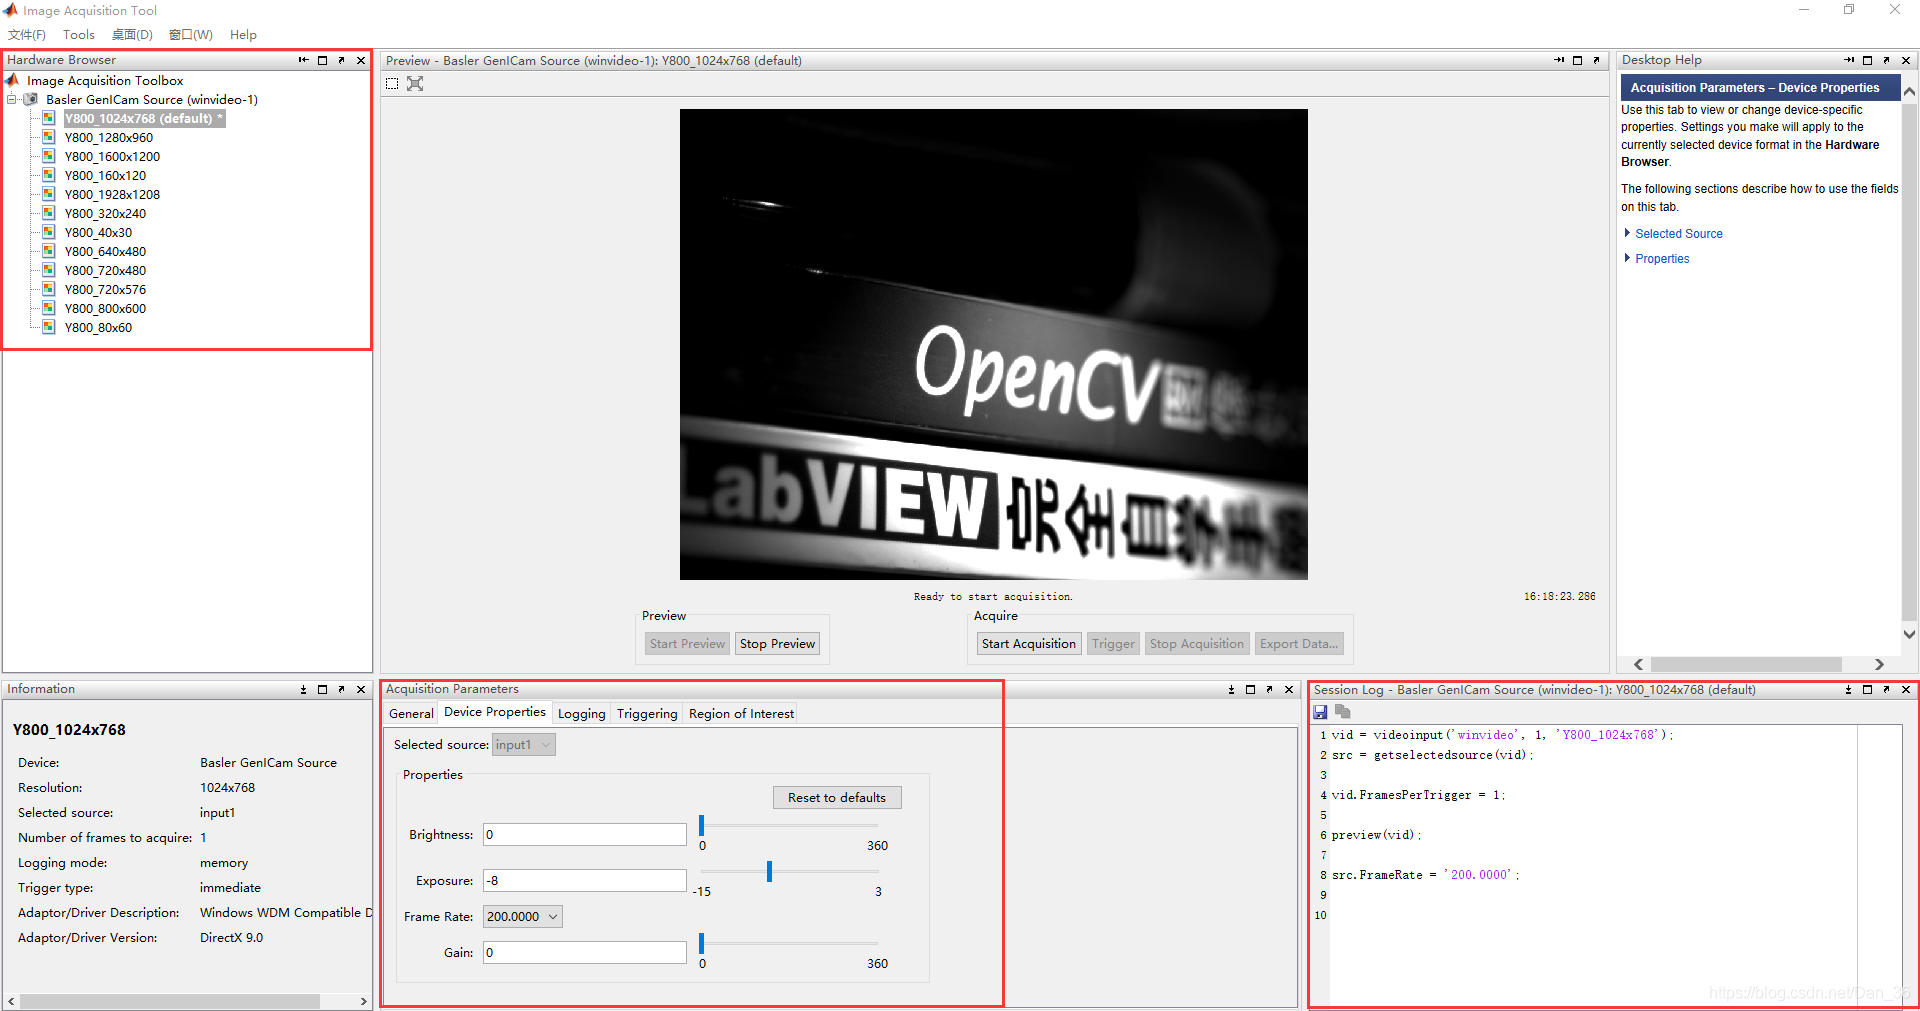This screenshot has width=1920, height=1011.
Task: Minimize the Hardware Browser panel
Action: click(303, 60)
